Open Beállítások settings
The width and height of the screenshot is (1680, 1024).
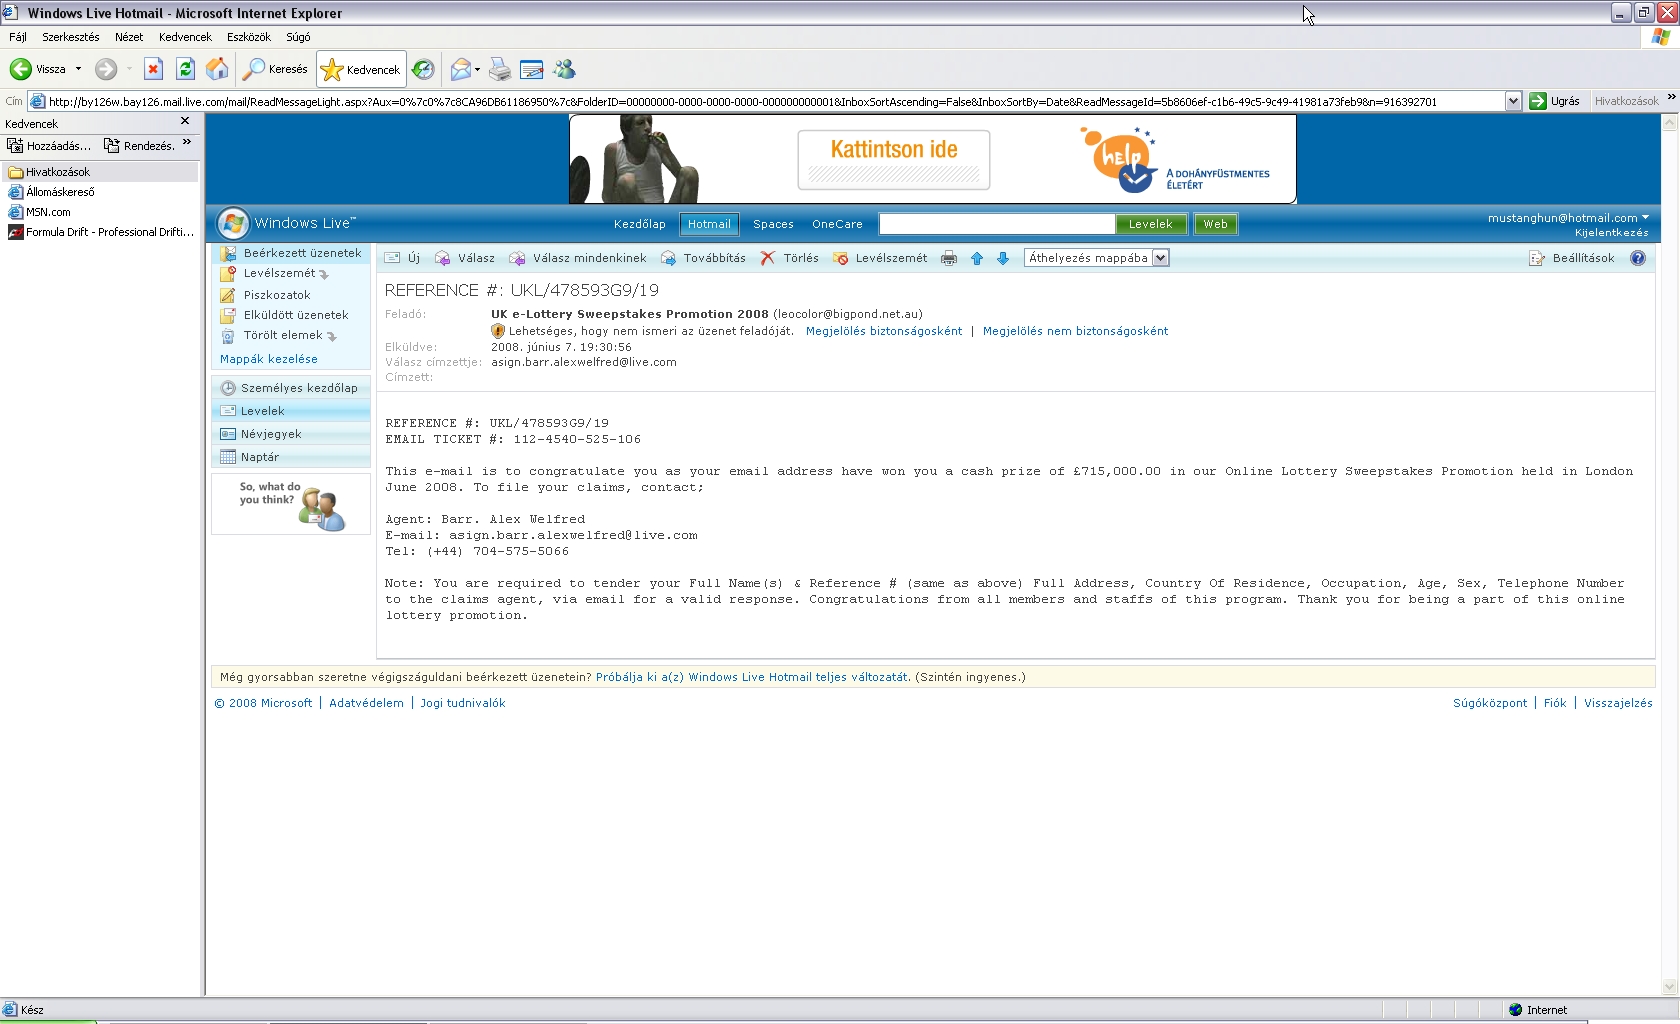1573,258
